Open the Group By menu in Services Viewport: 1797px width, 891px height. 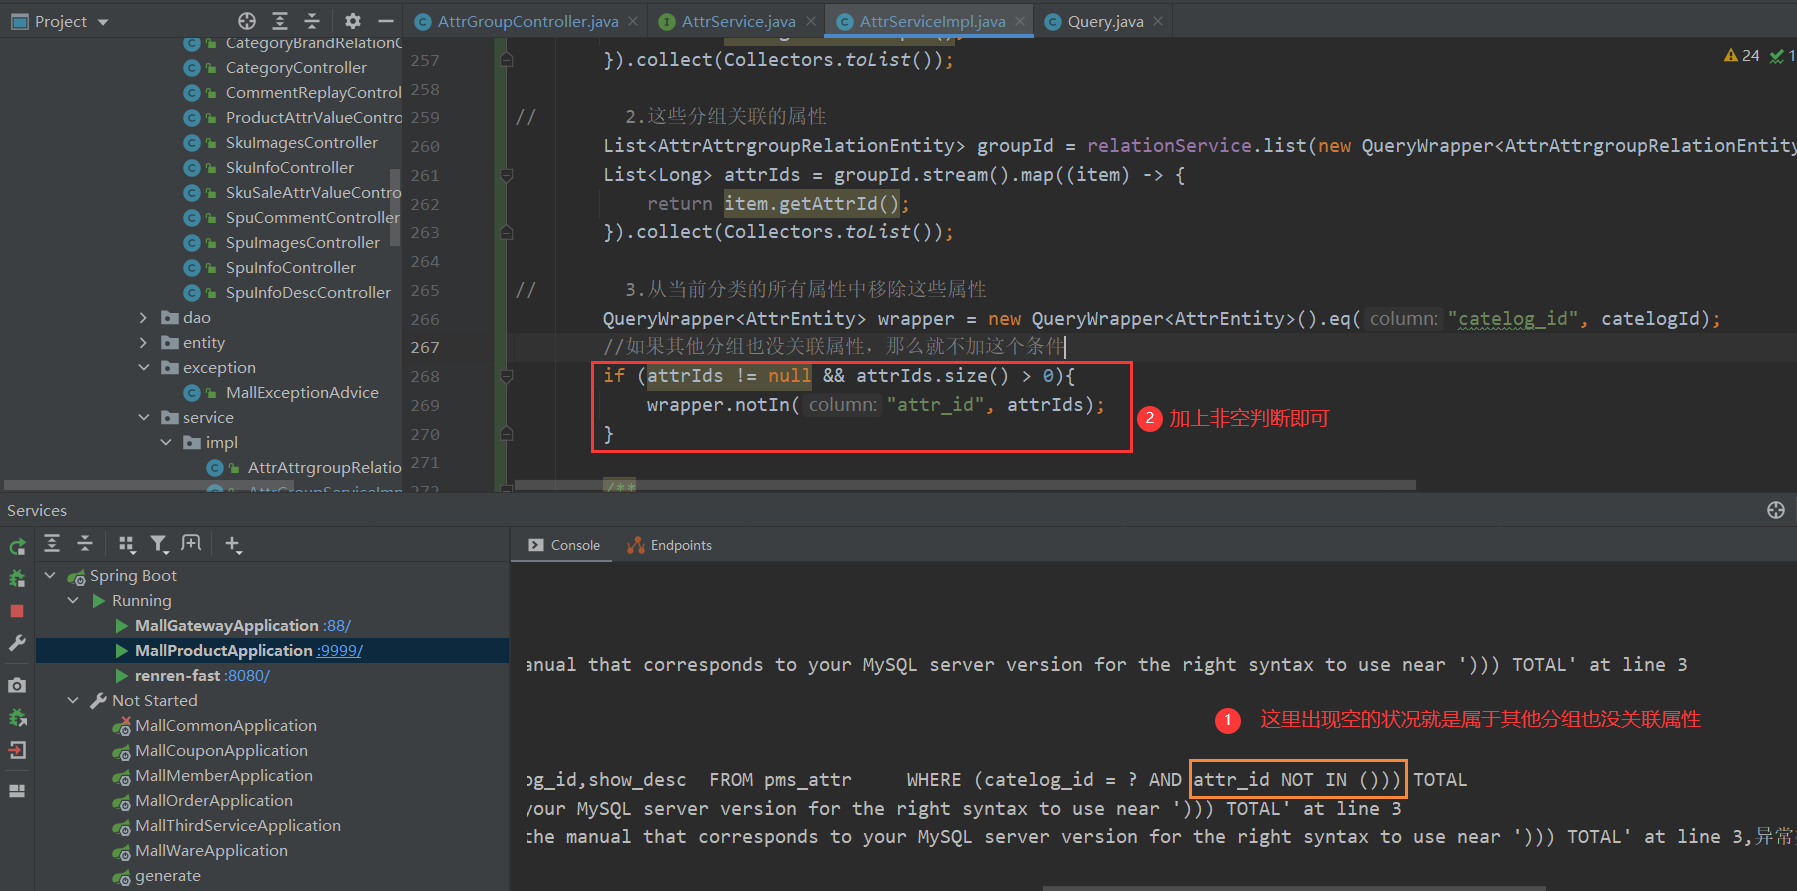point(127,543)
